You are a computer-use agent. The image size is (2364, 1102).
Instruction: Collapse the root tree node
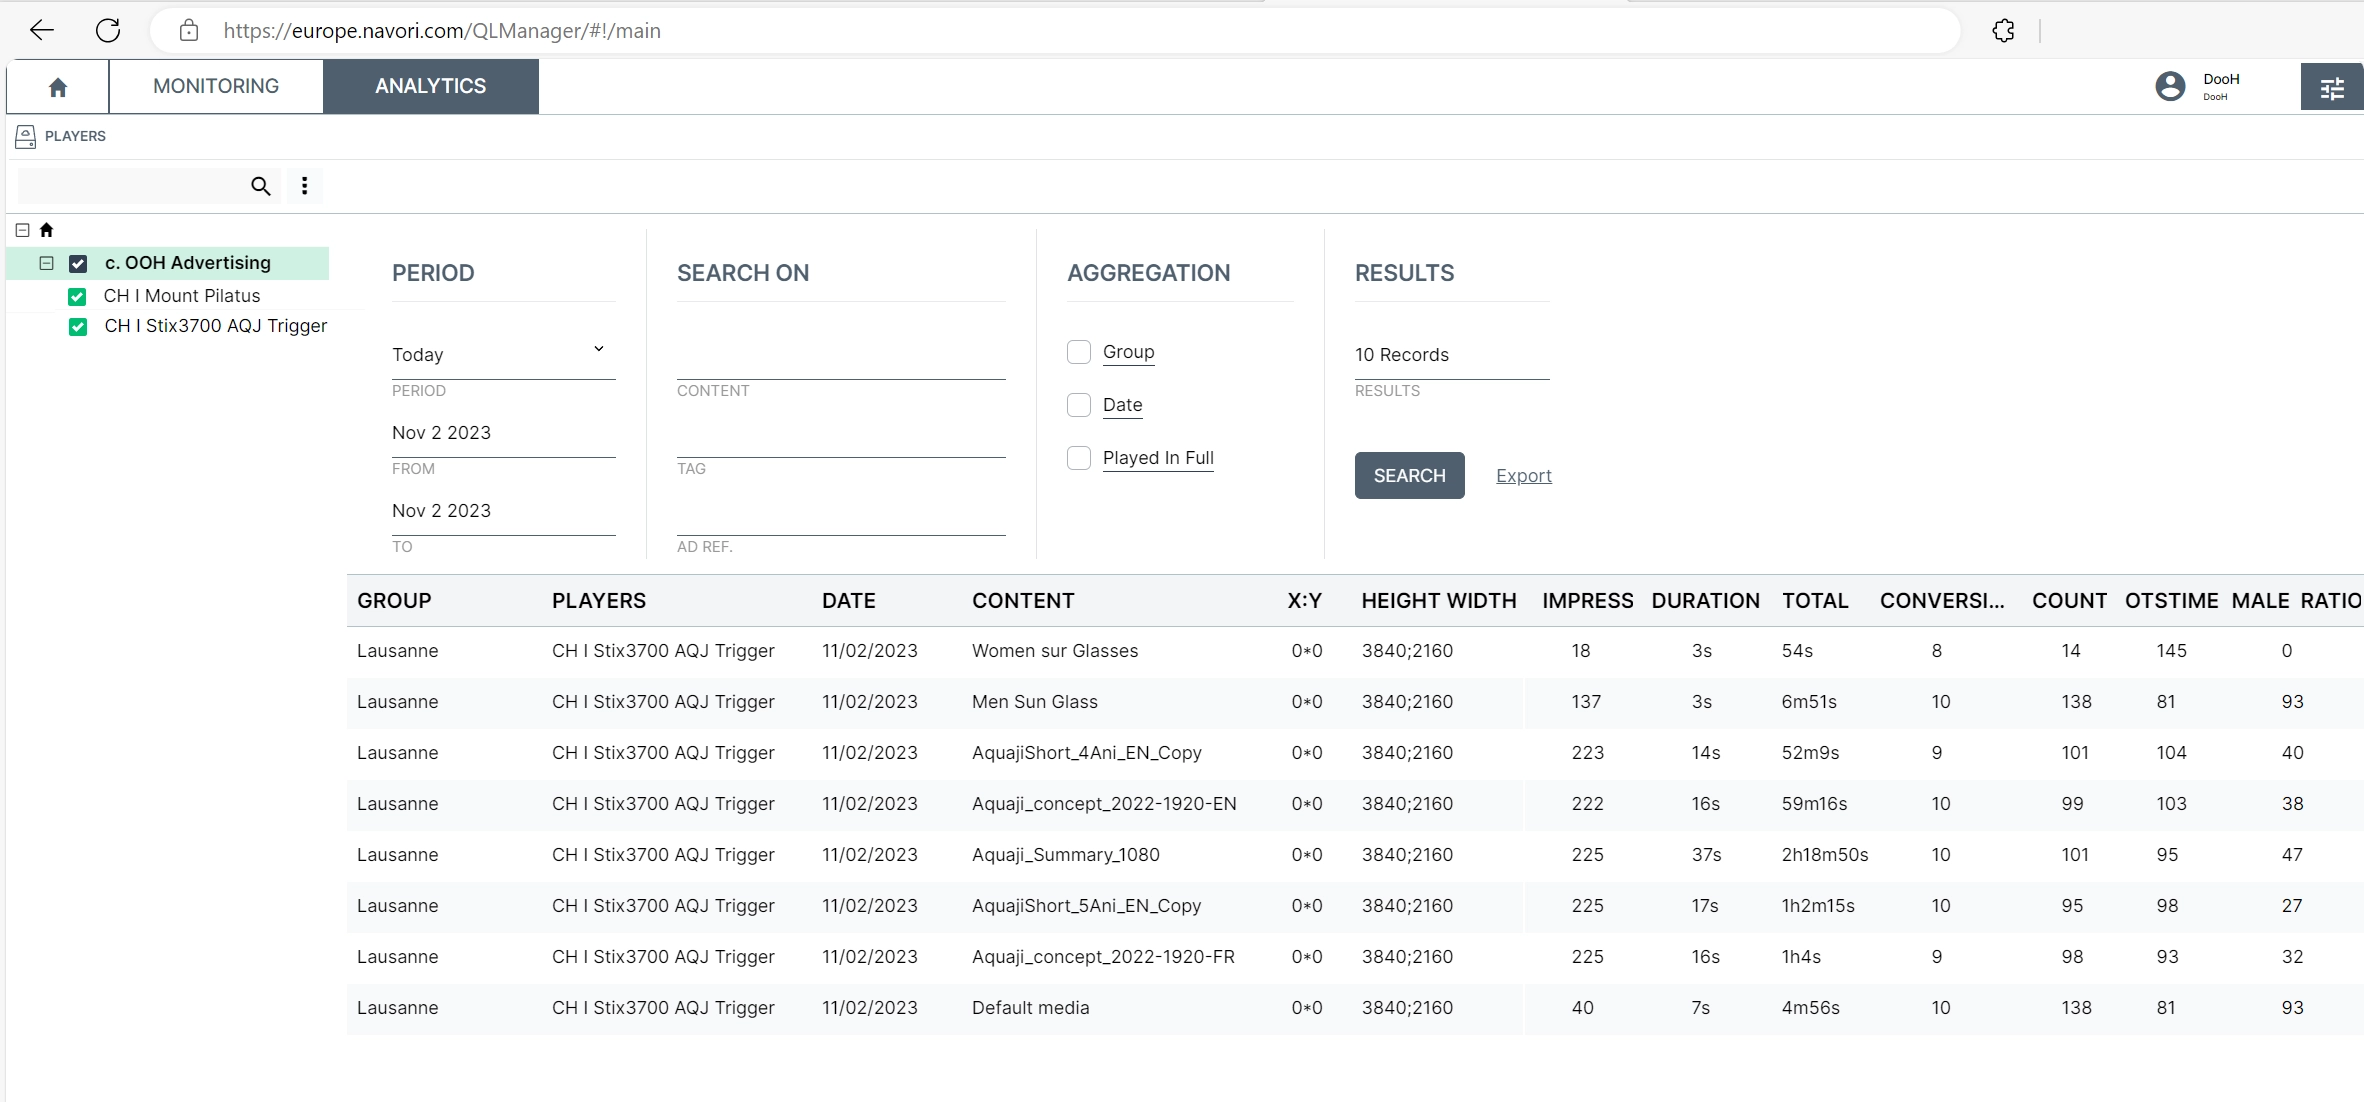(x=22, y=230)
